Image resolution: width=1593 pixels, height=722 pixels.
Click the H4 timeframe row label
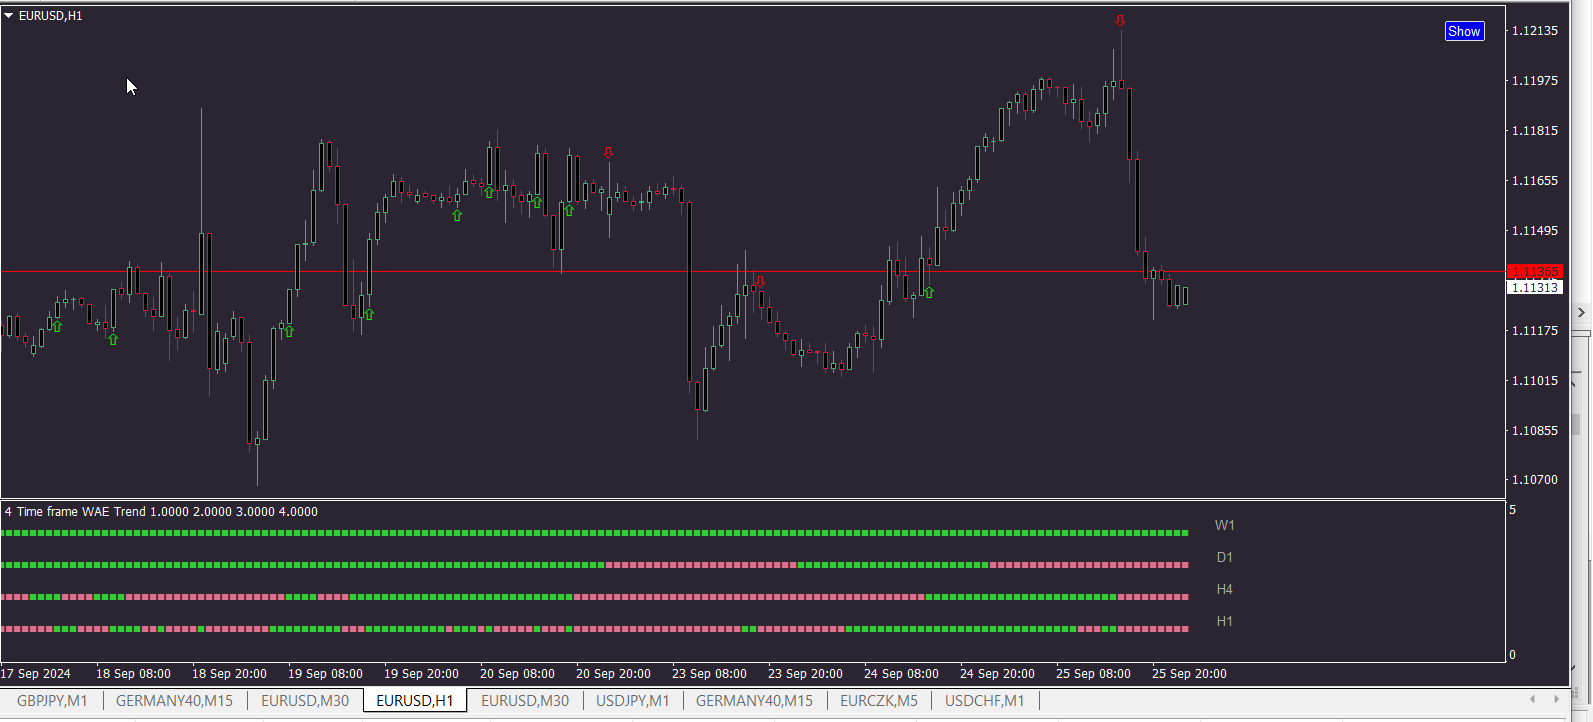click(1225, 589)
